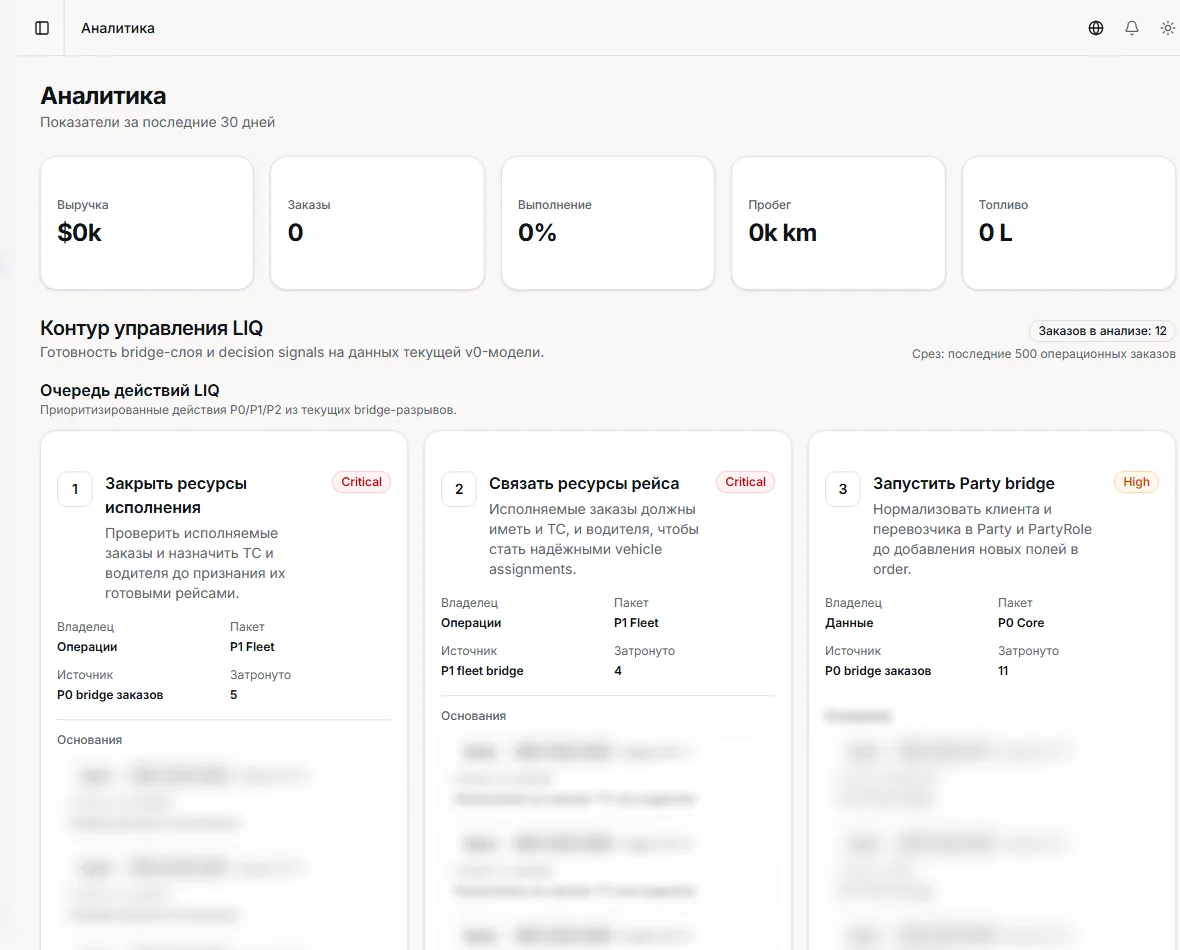Image resolution: width=1180 pixels, height=950 pixels.
Task: Select action number 1 badge
Action: [75, 489]
